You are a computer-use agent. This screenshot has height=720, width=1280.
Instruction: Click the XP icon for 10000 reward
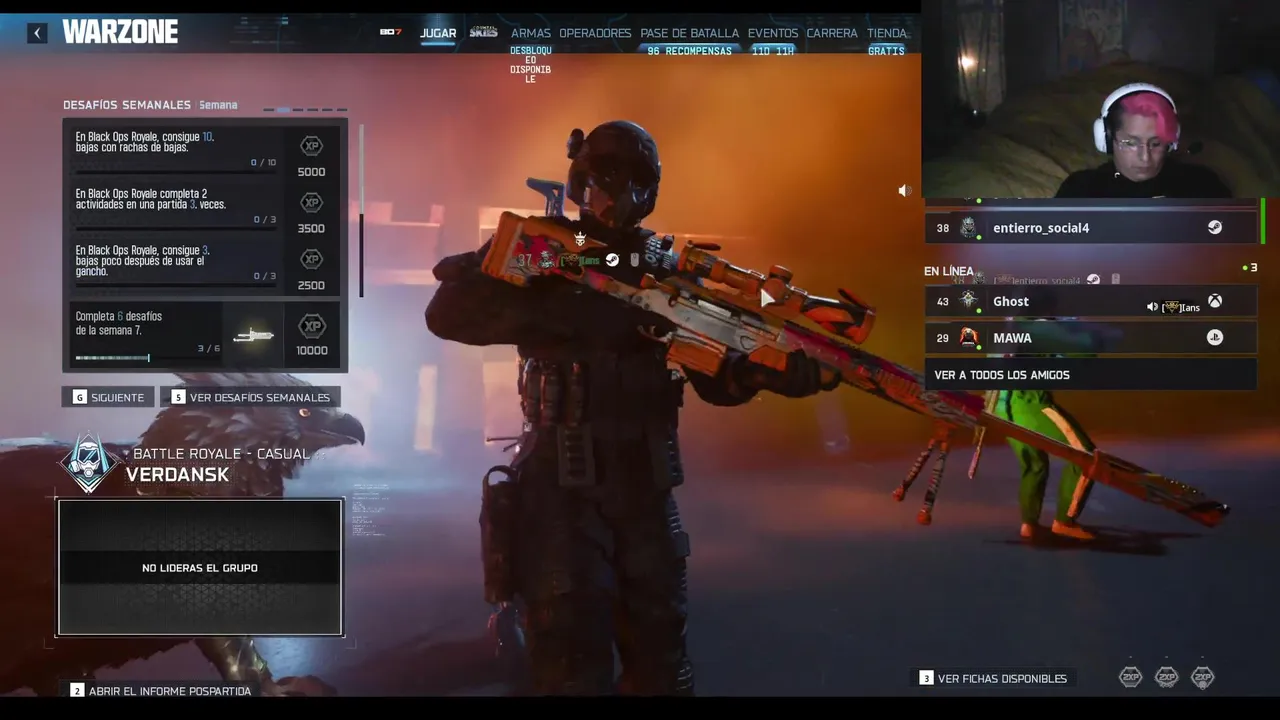312,326
